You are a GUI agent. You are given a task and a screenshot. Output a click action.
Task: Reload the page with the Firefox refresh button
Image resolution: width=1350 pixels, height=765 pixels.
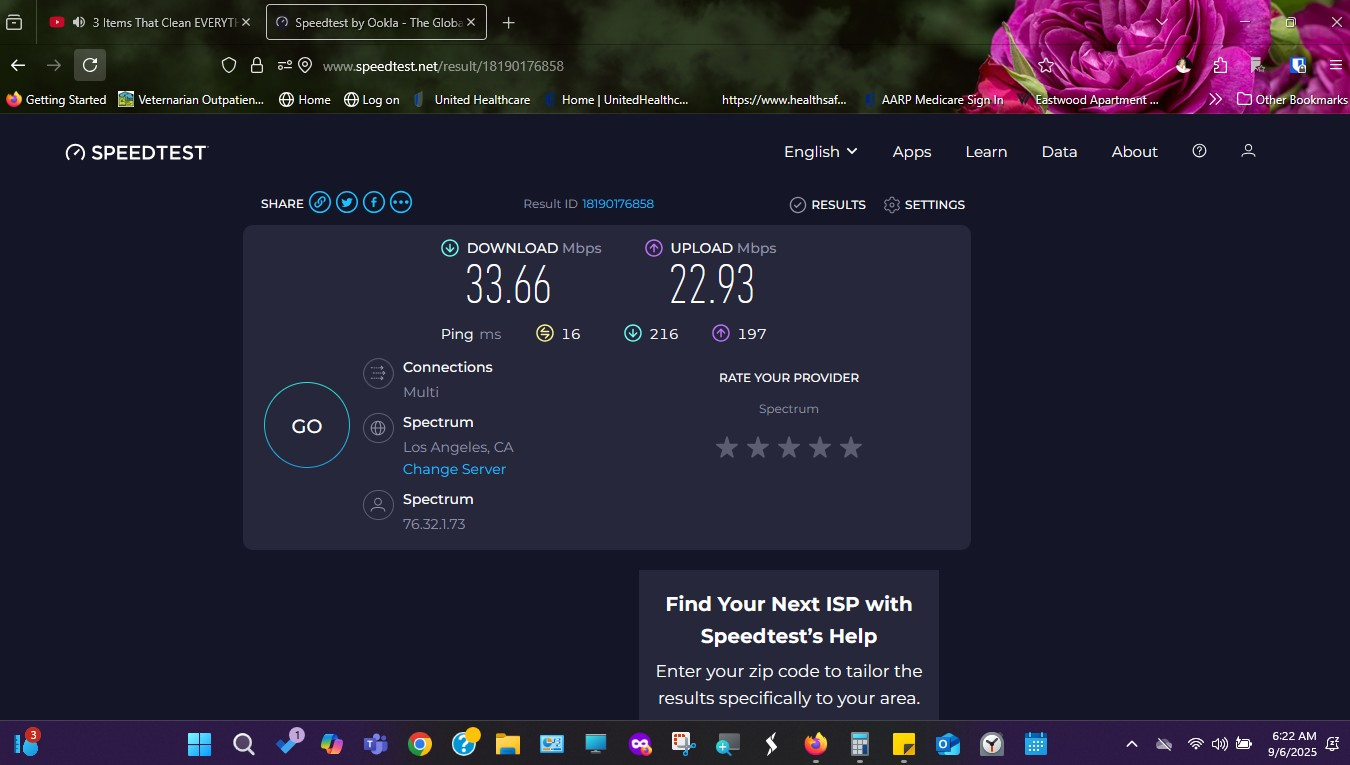click(x=90, y=65)
